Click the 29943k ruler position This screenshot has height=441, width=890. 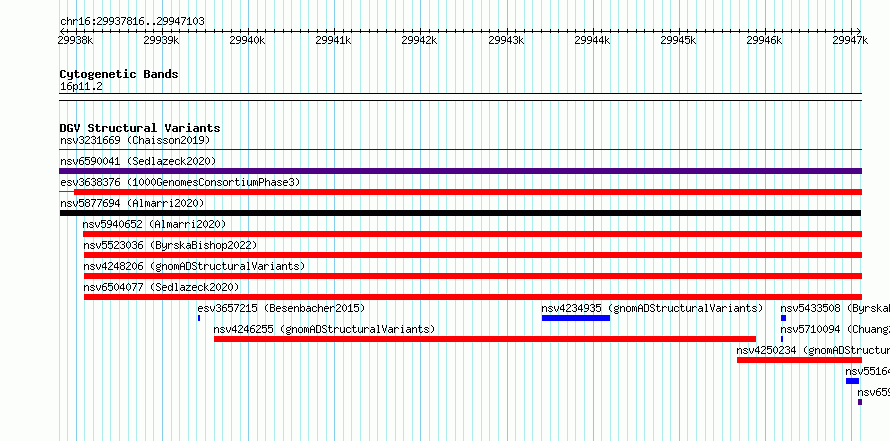[506, 40]
